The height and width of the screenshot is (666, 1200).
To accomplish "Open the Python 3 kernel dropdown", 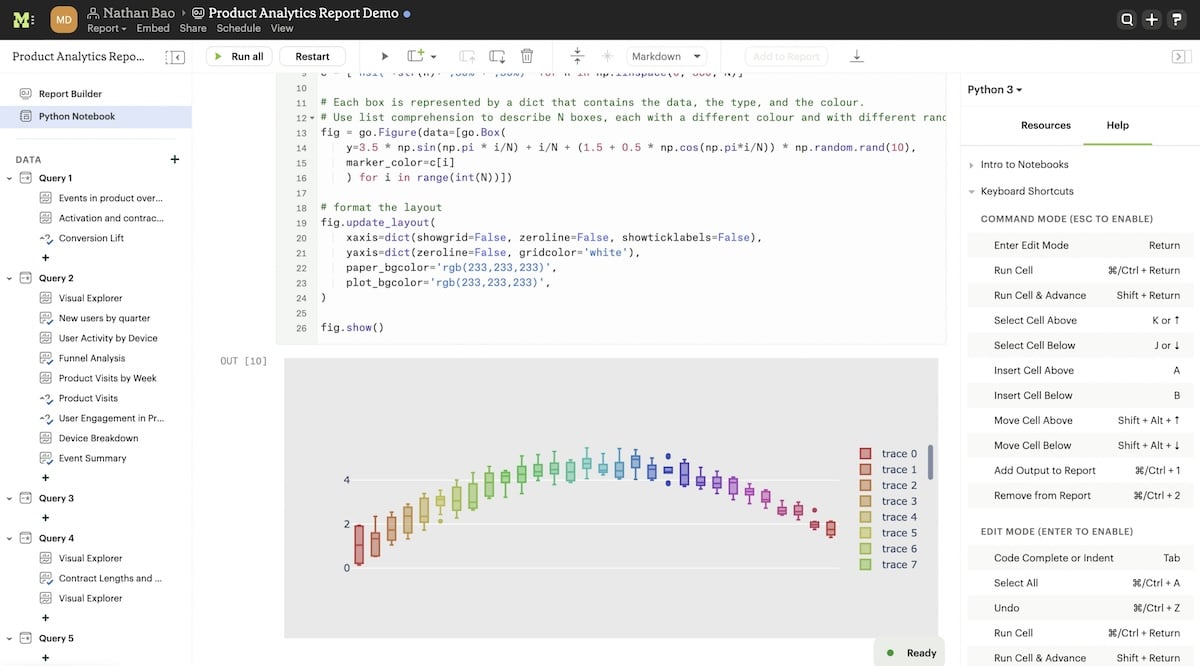I will pyautogui.click(x=993, y=89).
